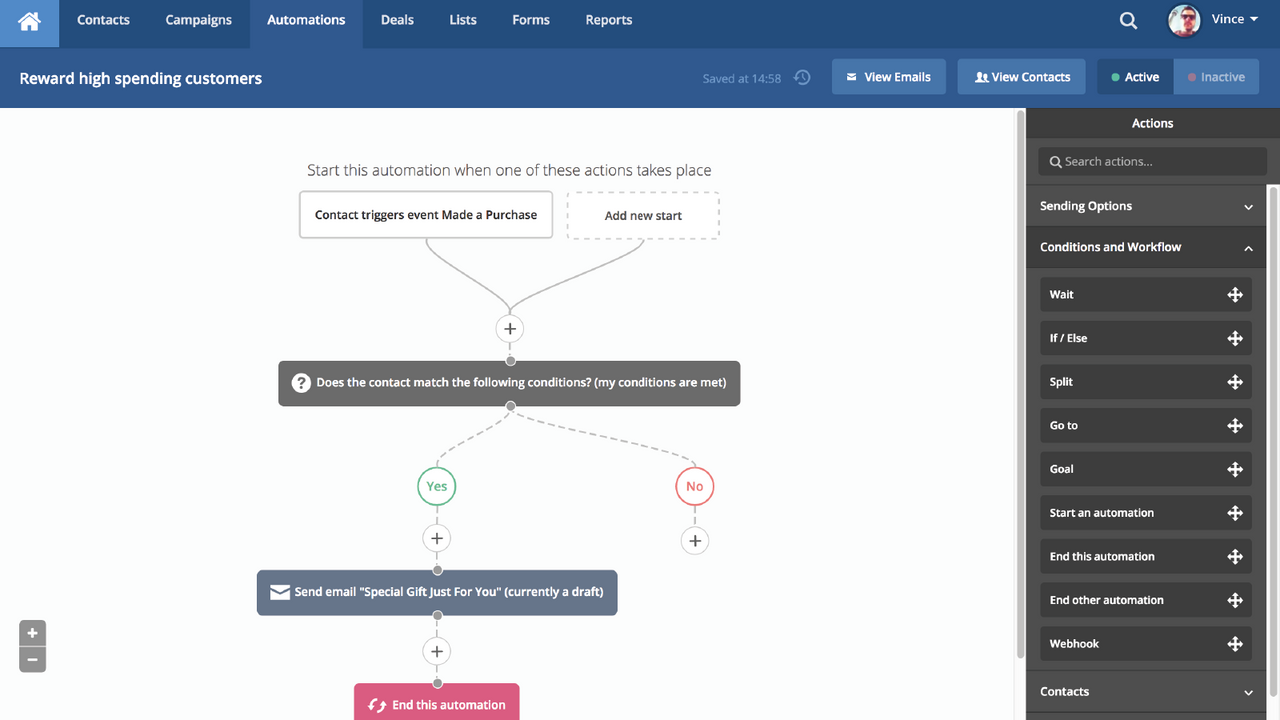
Task: Click the zoom-in control on the canvas
Action: pos(32,632)
